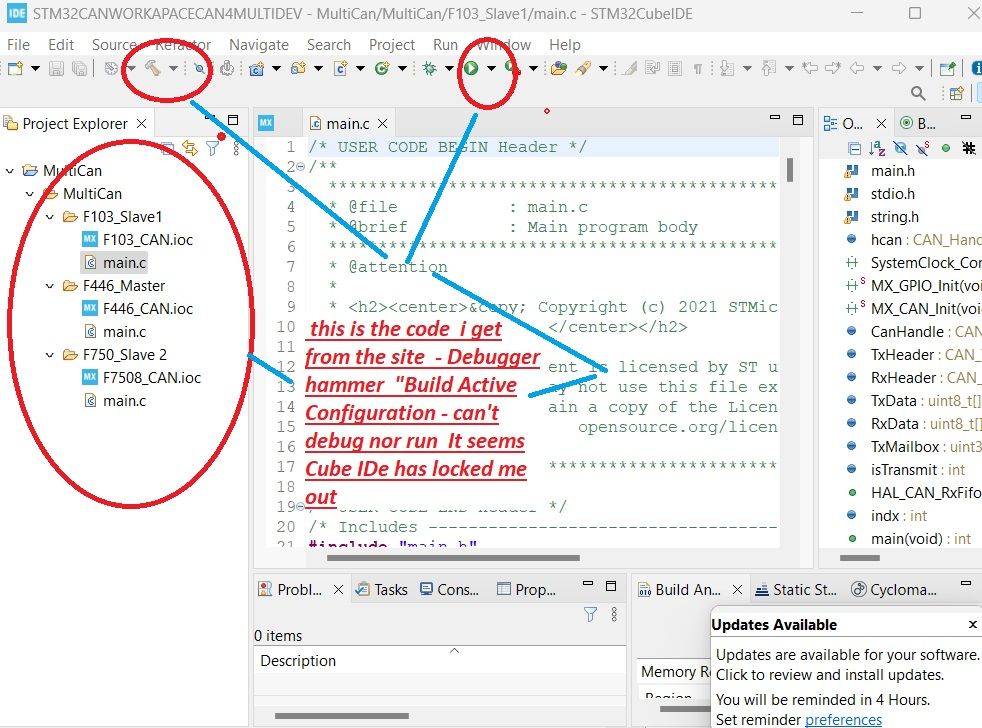This screenshot has height=728, width=982.
Task: Collapse the top-level MultiCan project
Action: 10,170
